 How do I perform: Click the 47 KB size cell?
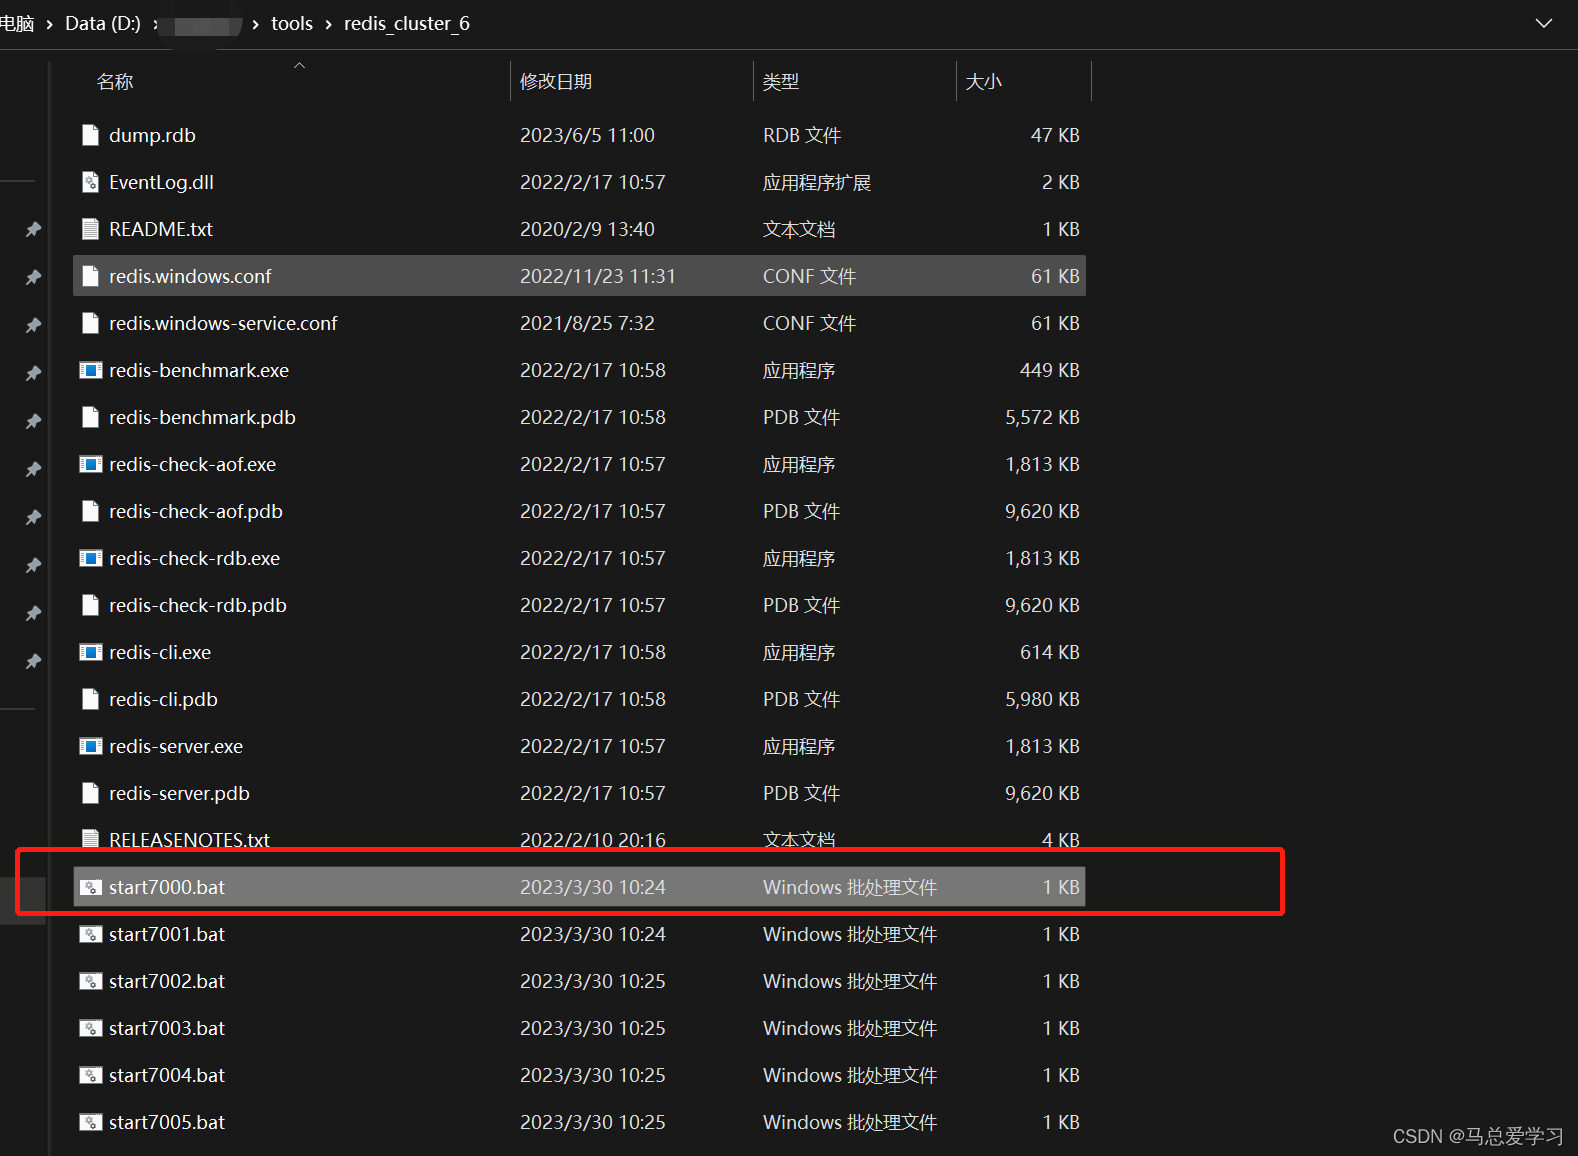tap(1055, 135)
